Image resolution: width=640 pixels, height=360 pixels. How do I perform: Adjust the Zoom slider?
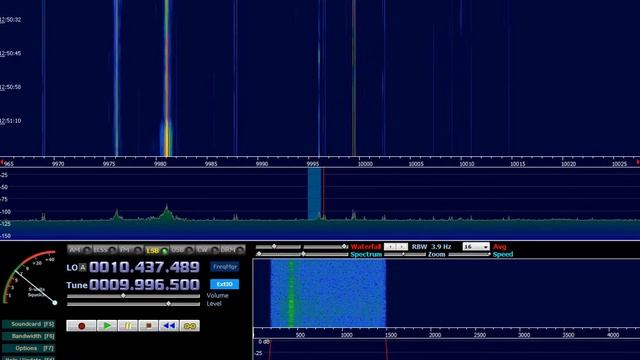(405, 254)
